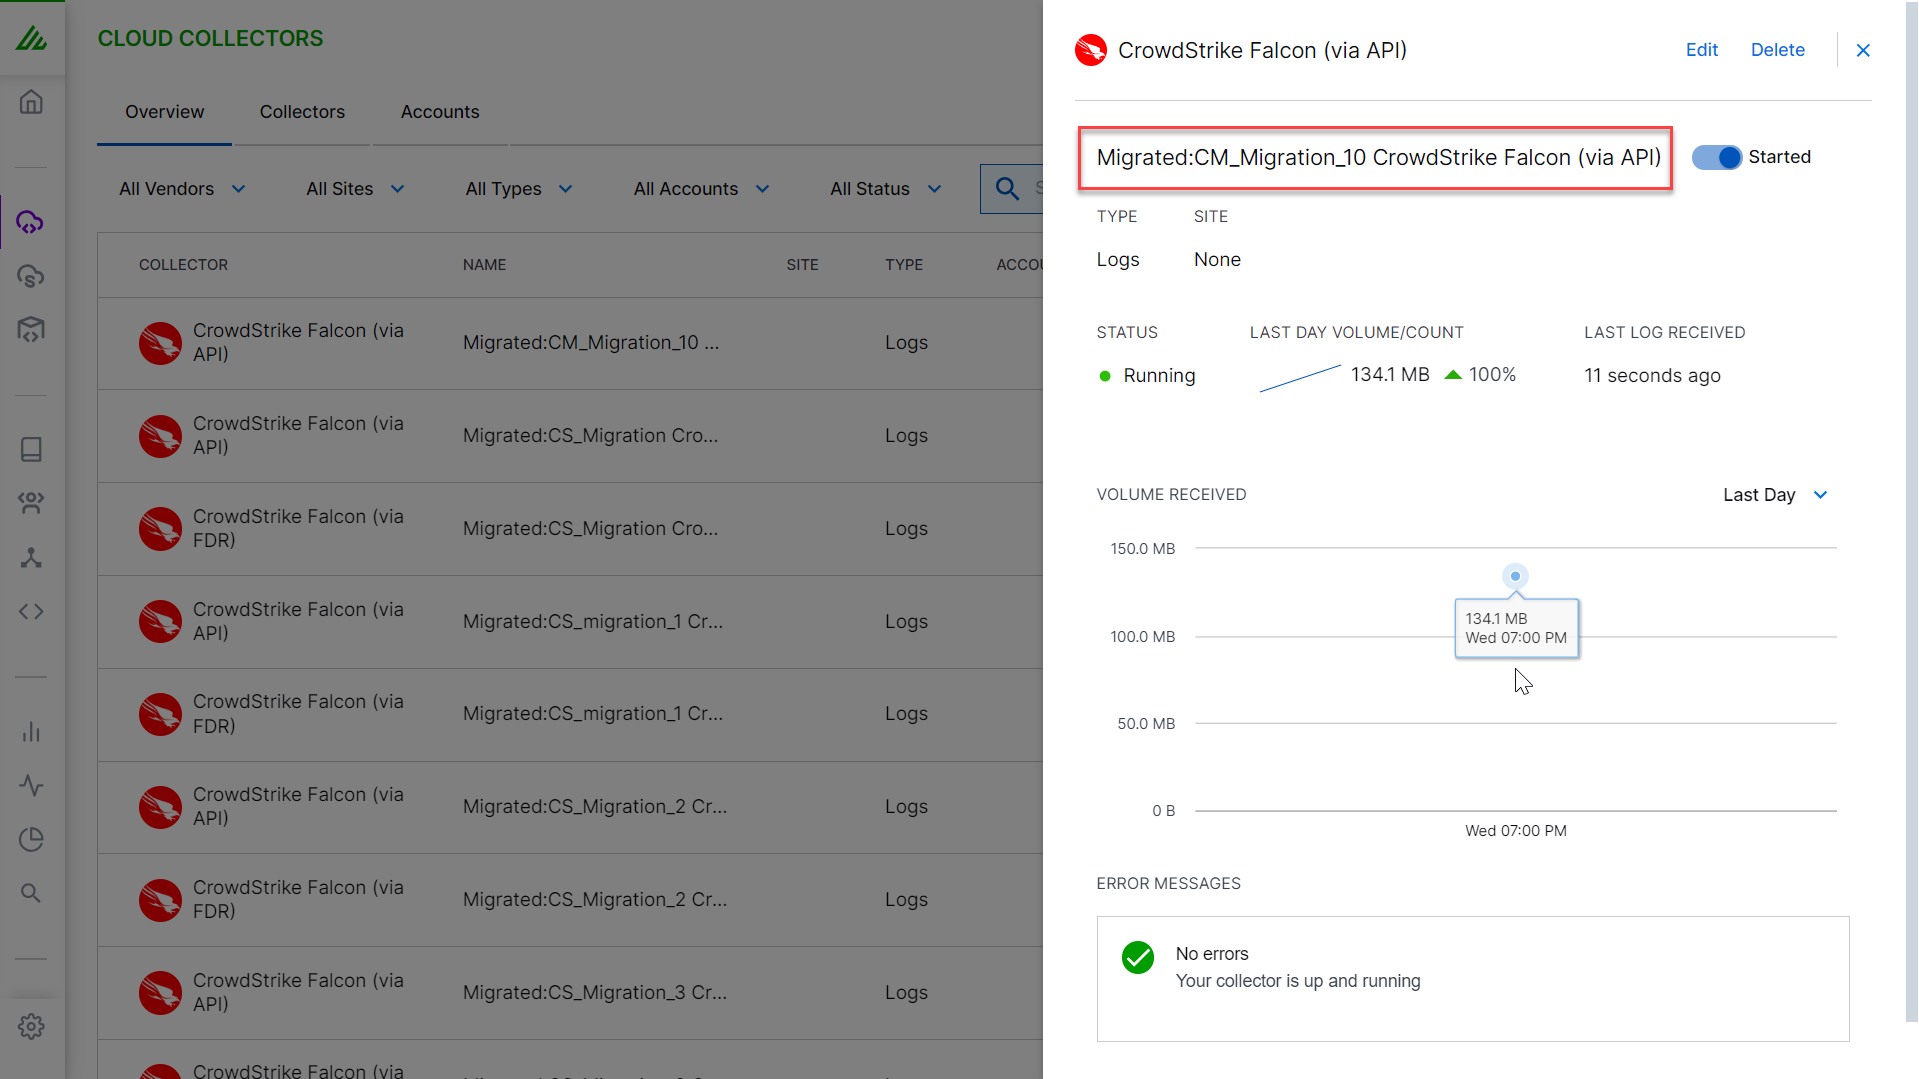The width and height of the screenshot is (1919, 1079).
Task: Open the Last Day time range dropdown
Action: click(x=1775, y=495)
